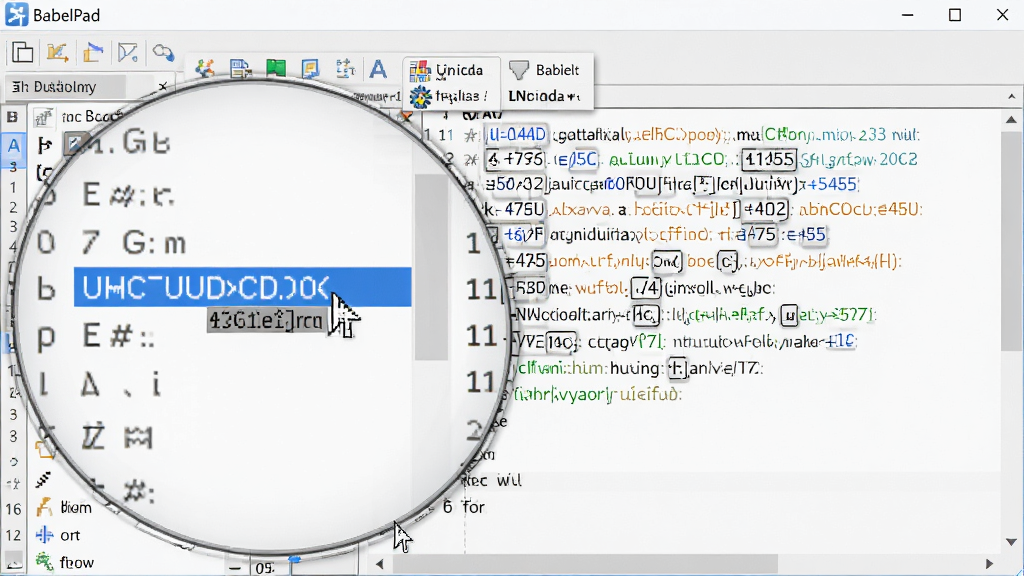Click the overlapping windows icon in top toolbar

[22, 52]
